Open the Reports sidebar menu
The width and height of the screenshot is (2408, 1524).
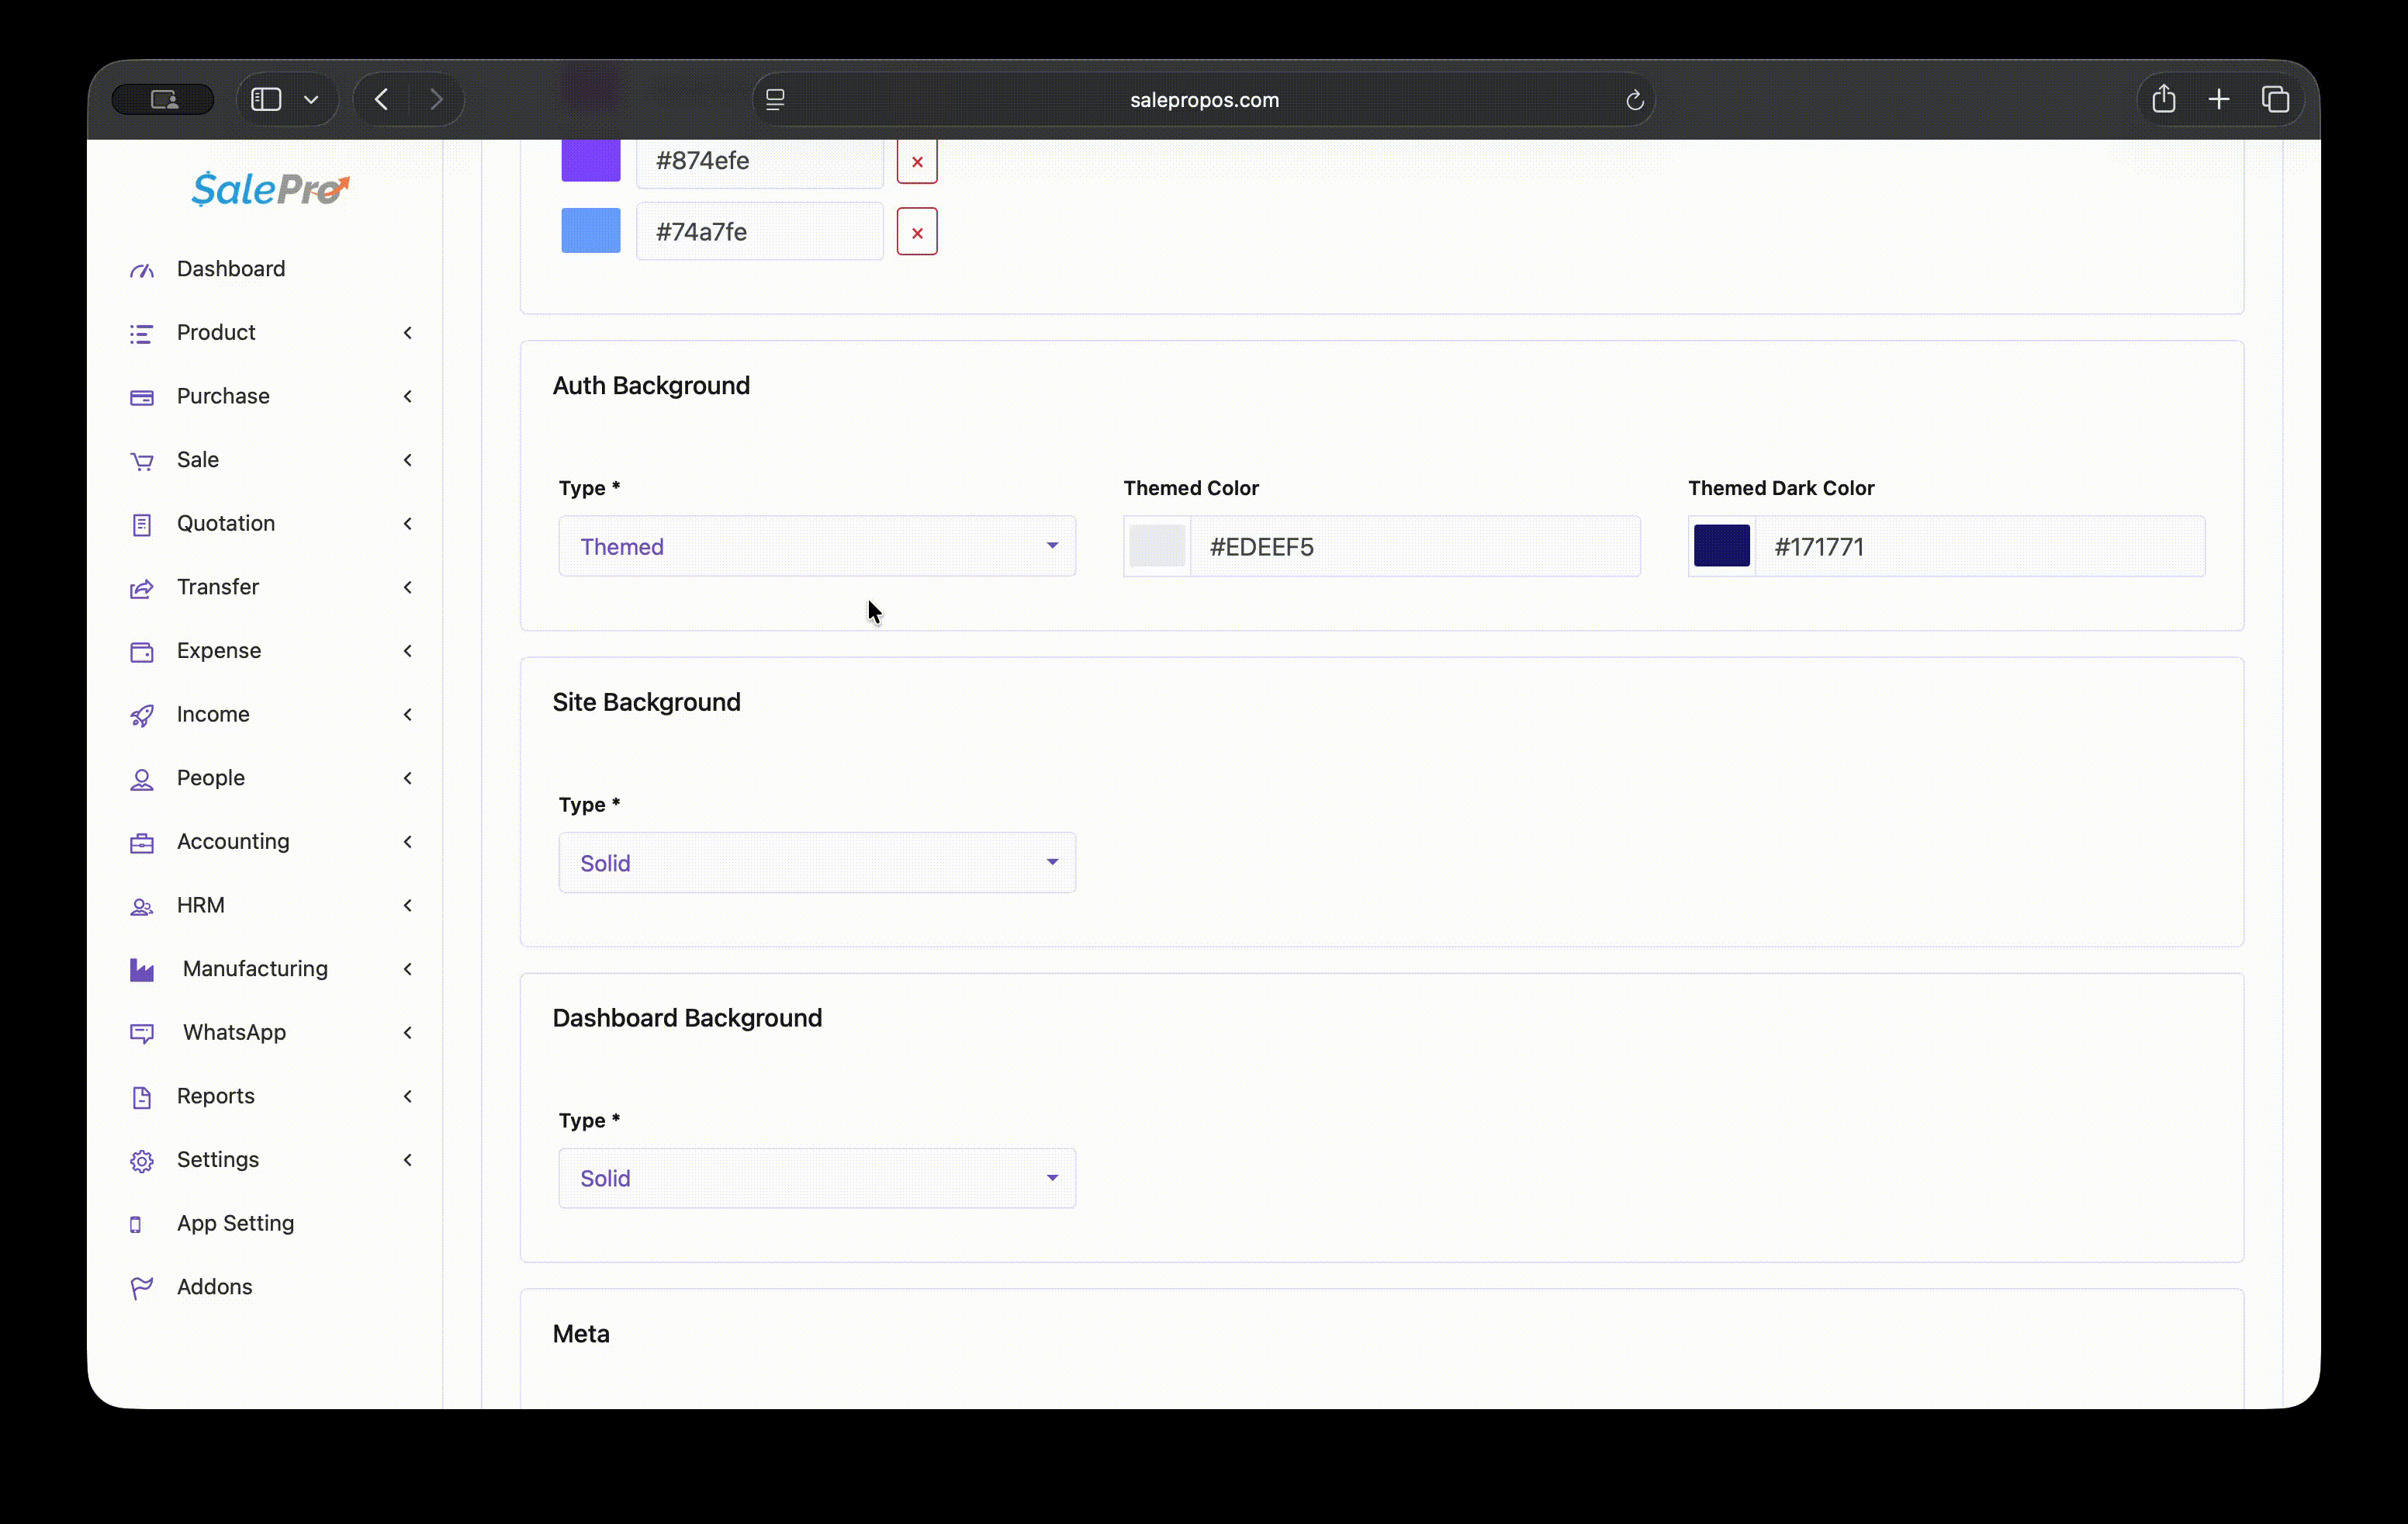point(216,1096)
